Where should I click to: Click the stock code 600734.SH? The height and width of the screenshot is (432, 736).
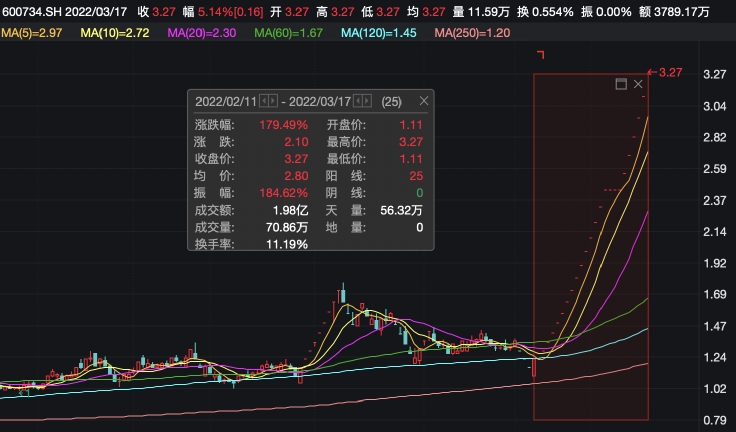32,12
